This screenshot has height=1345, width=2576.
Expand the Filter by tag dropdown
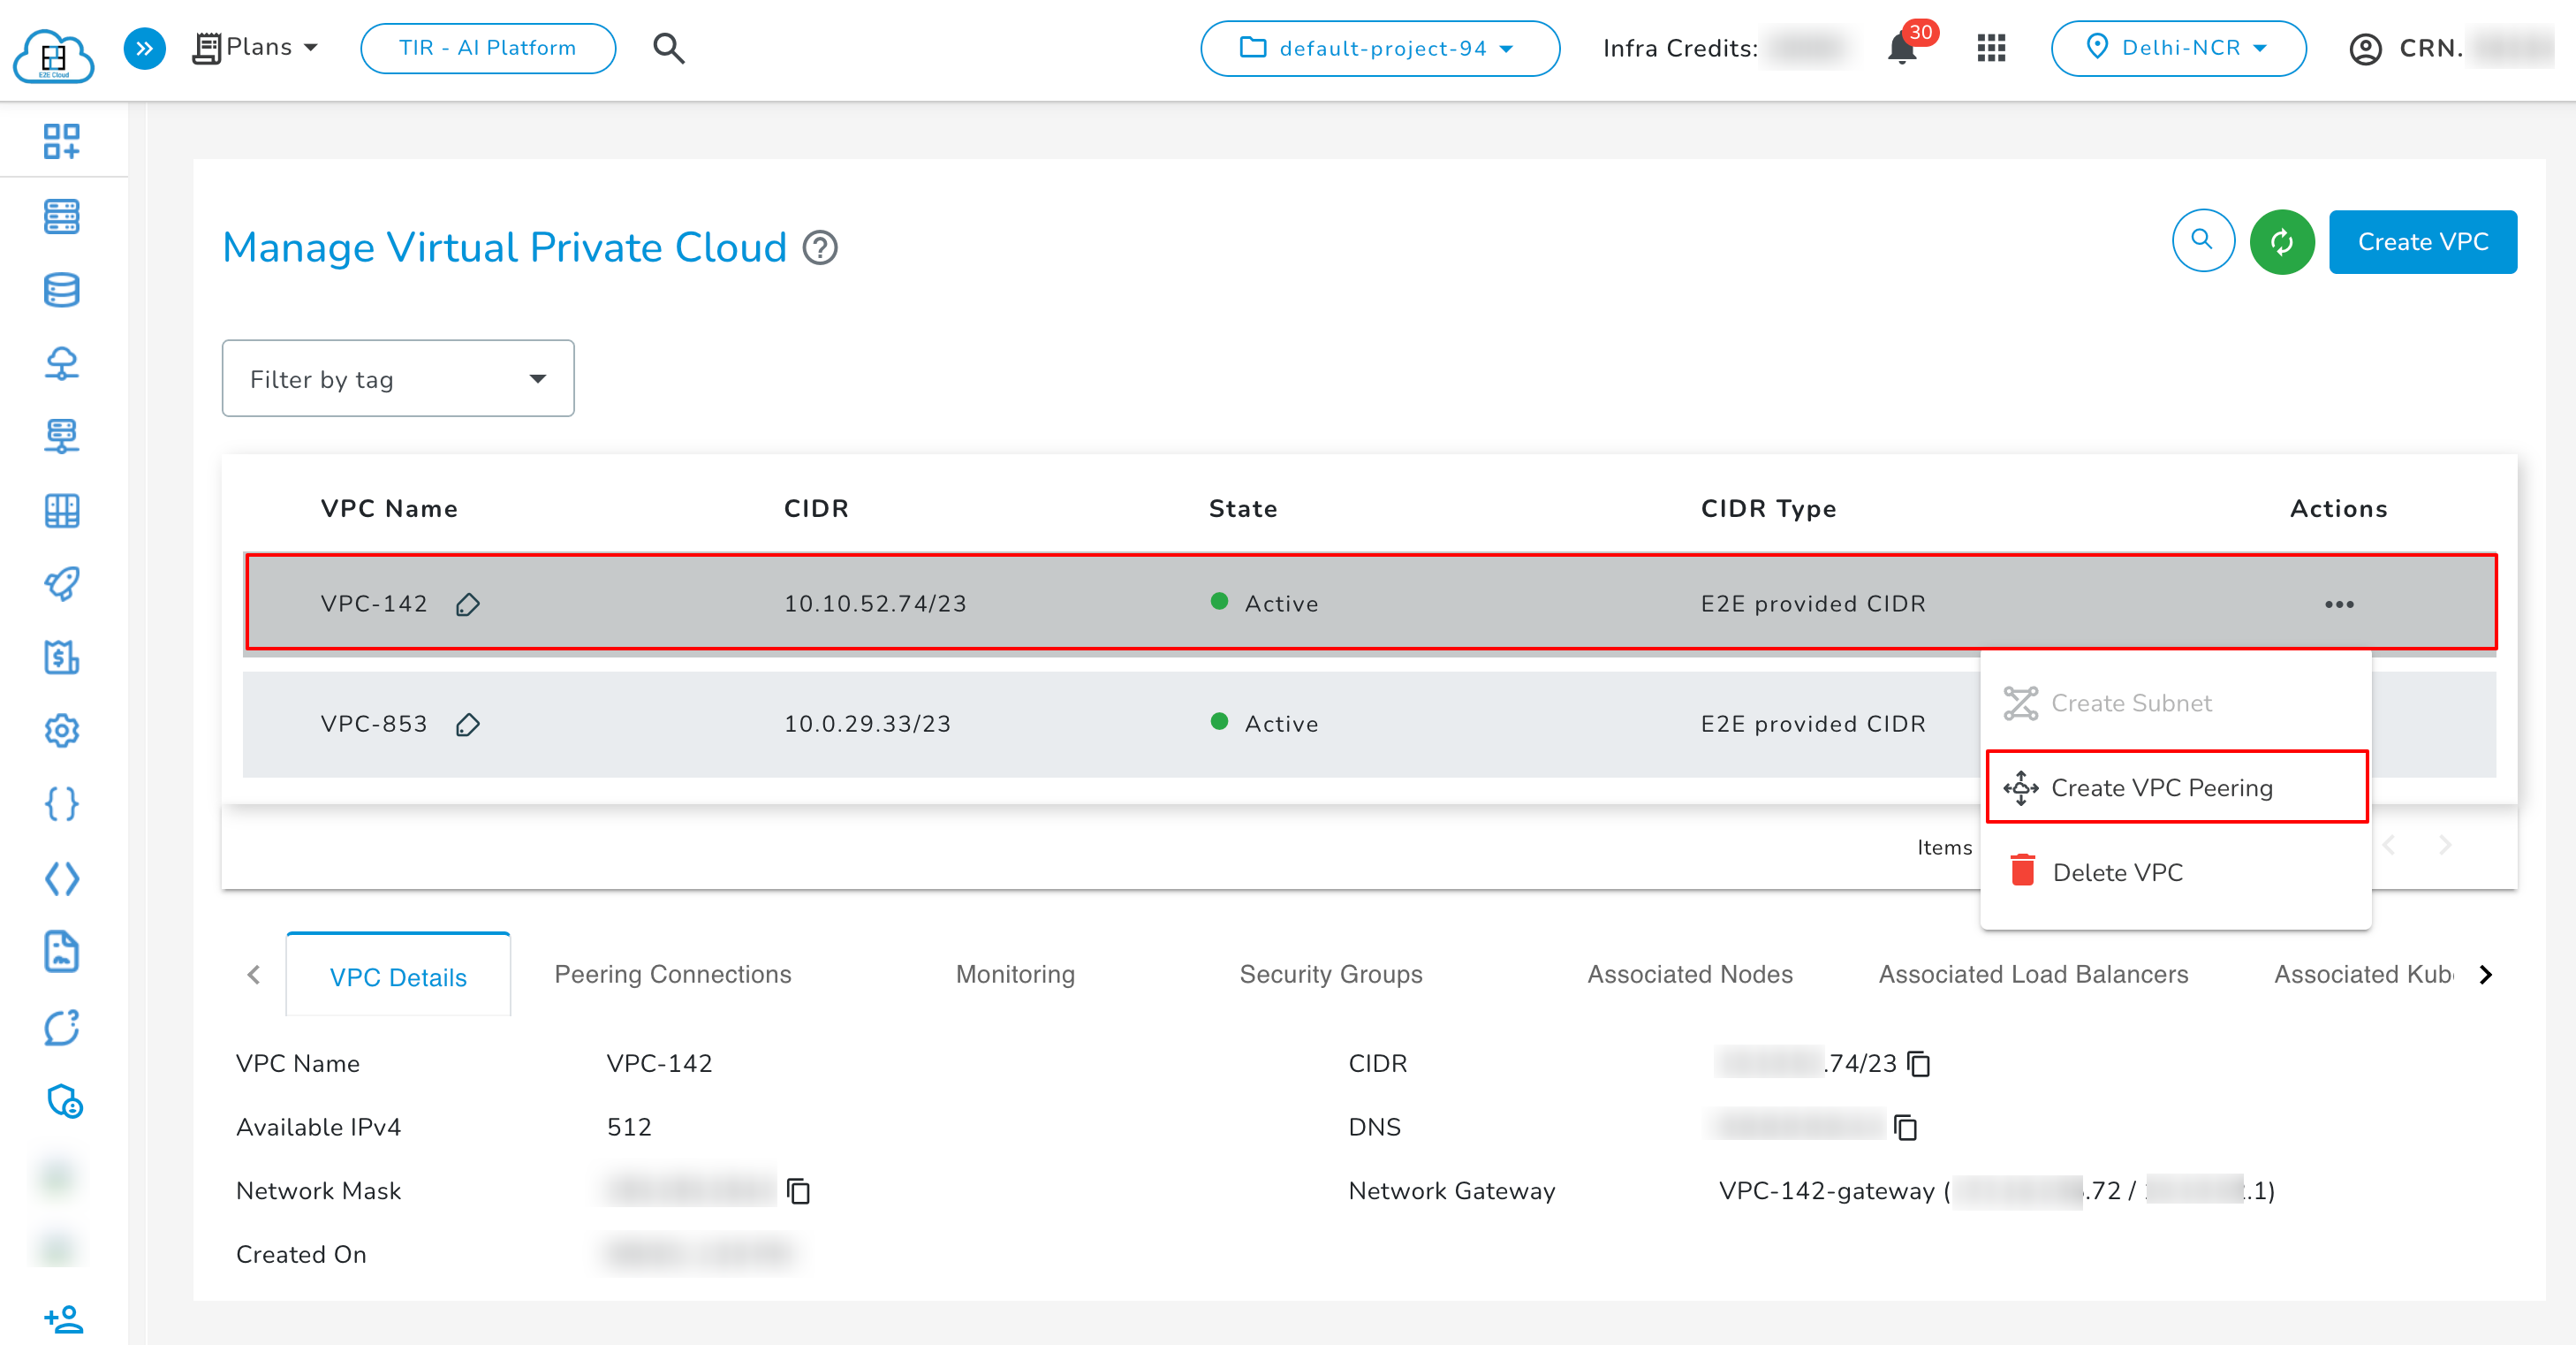(397, 378)
